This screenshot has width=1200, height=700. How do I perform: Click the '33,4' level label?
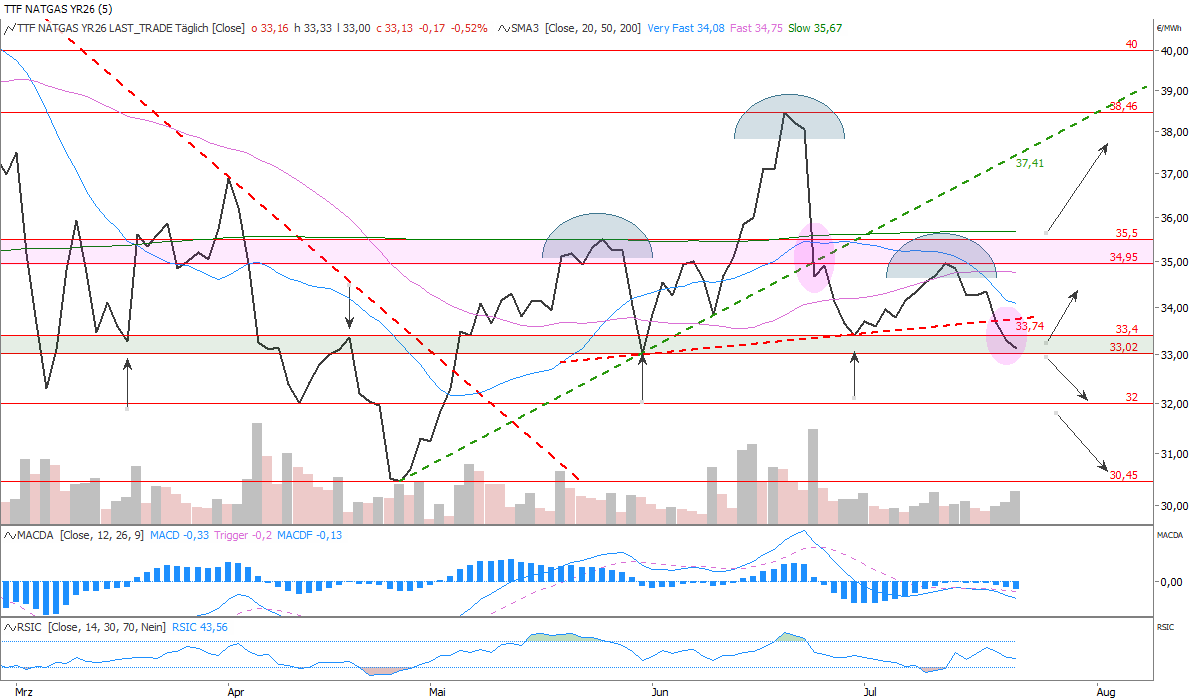(x=1127, y=329)
